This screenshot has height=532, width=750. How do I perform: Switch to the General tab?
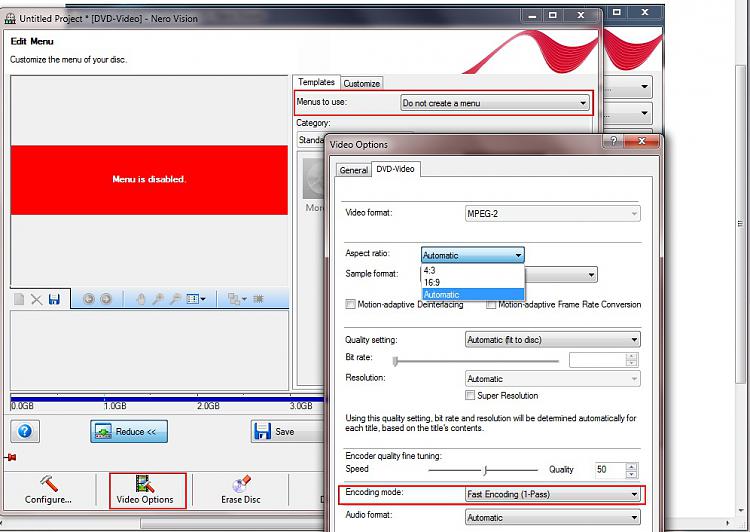tap(353, 170)
